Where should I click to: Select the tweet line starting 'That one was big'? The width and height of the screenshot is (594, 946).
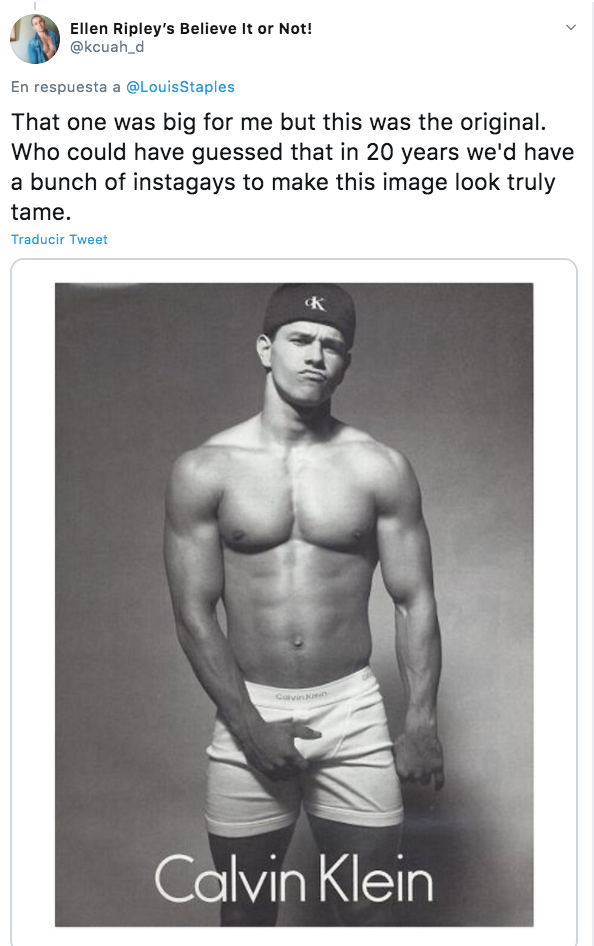(x=279, y=122)
